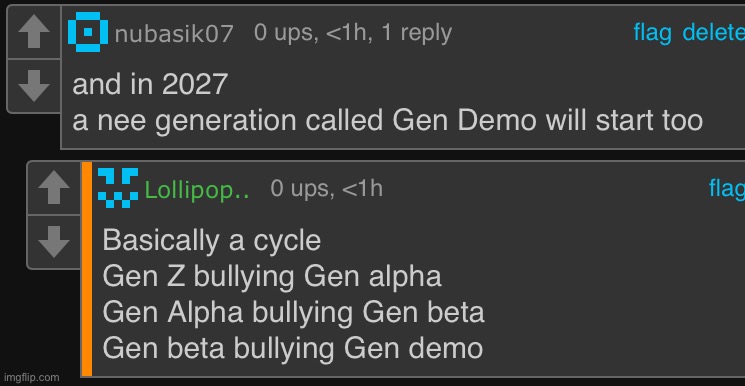Click the orange reply highlight bar

87,269
